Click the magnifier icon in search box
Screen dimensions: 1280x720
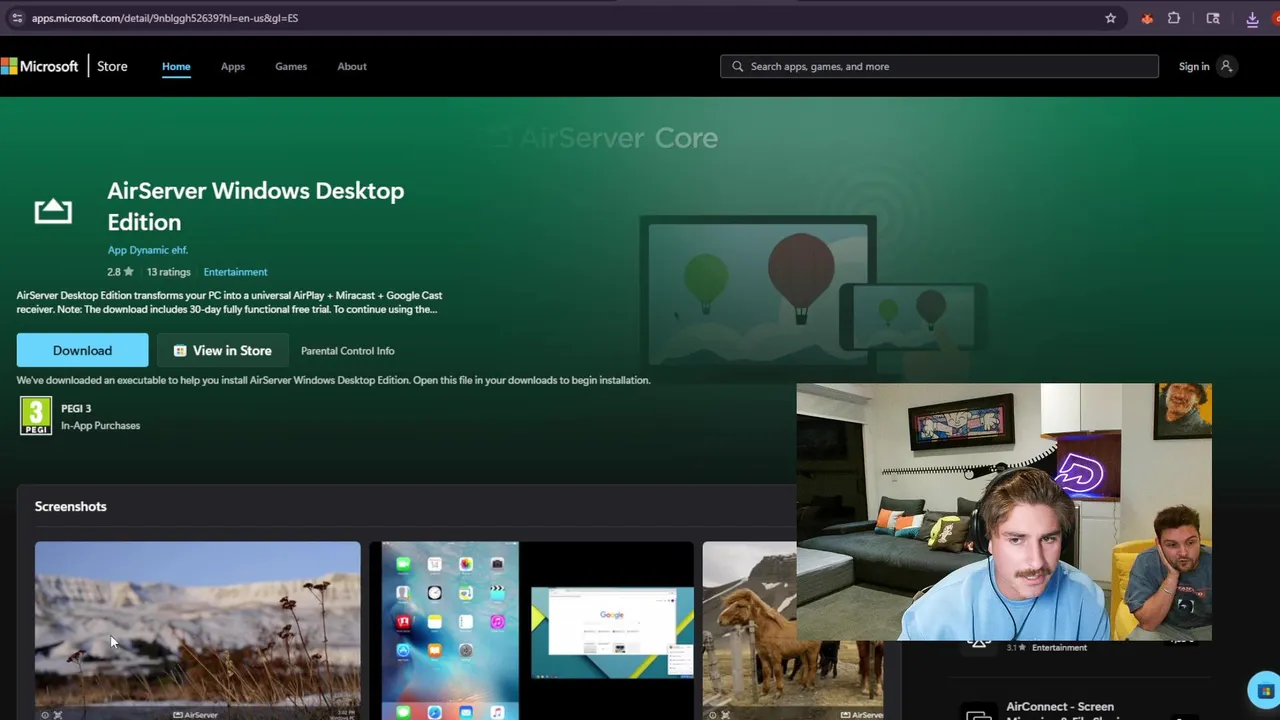(738, 66)
